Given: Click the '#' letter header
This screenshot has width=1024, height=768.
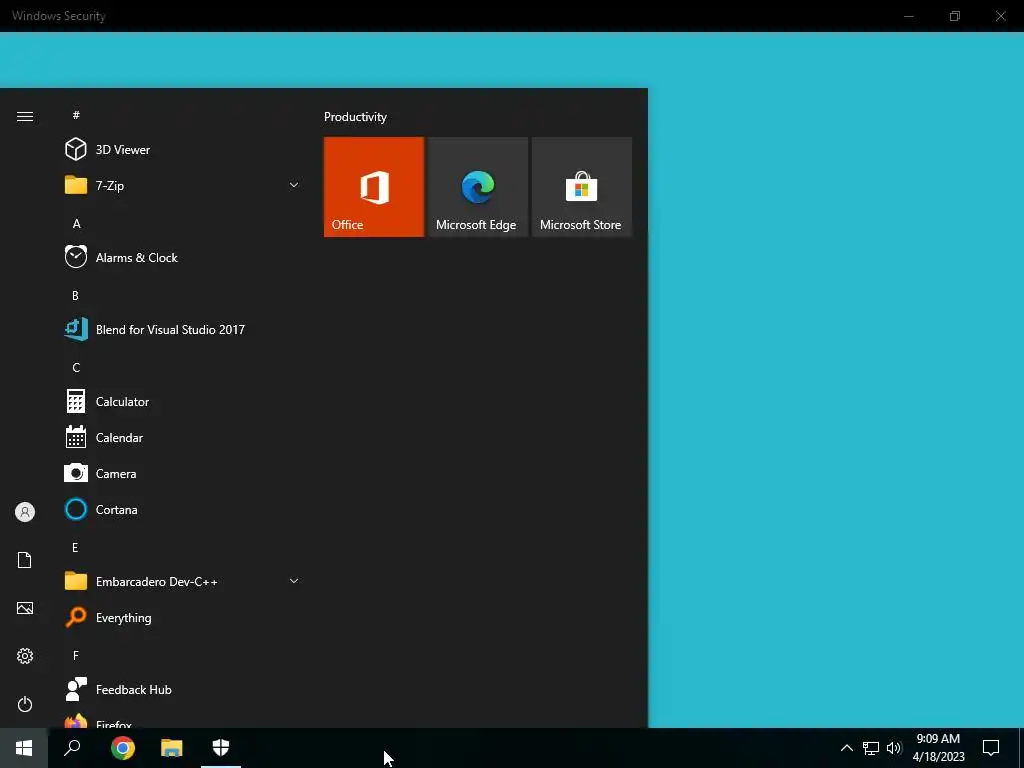Looking at the screenshot, I should 76,115.
